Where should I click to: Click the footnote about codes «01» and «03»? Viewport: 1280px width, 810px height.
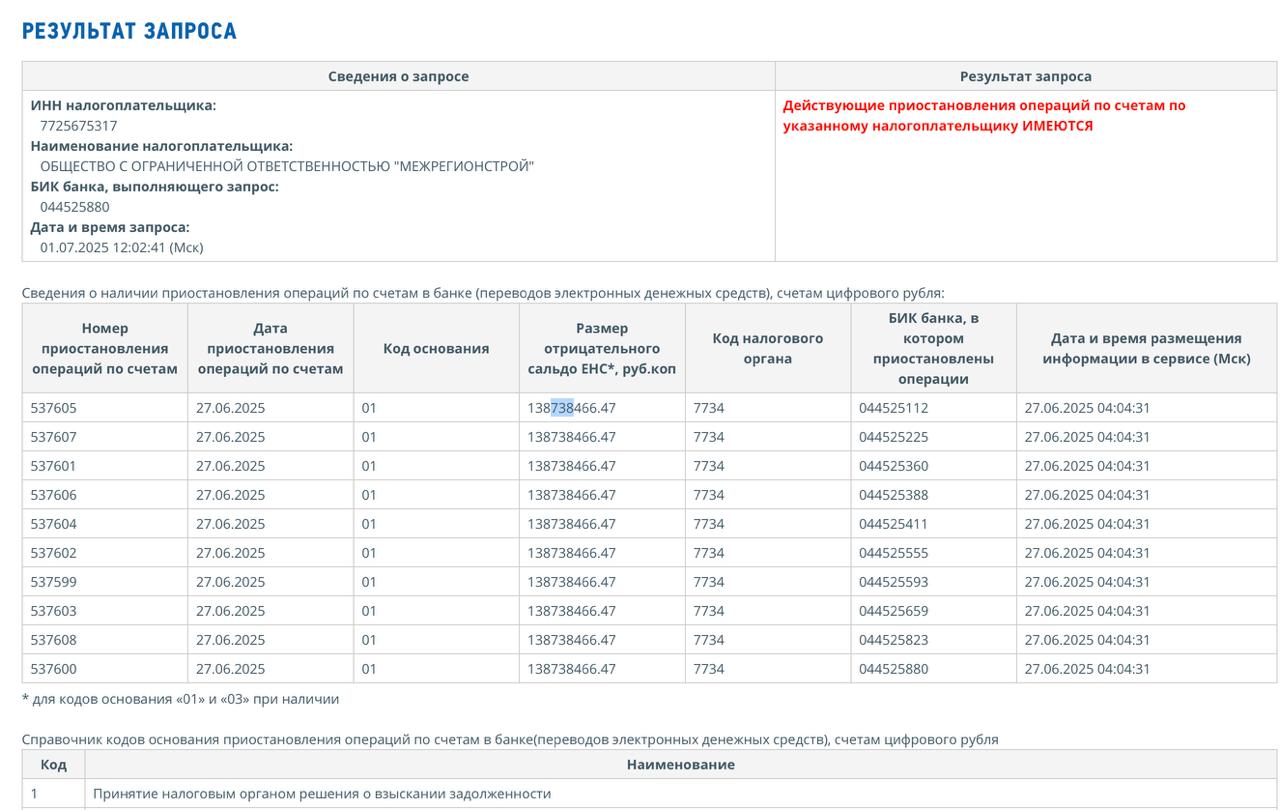[x=180, y=699]
